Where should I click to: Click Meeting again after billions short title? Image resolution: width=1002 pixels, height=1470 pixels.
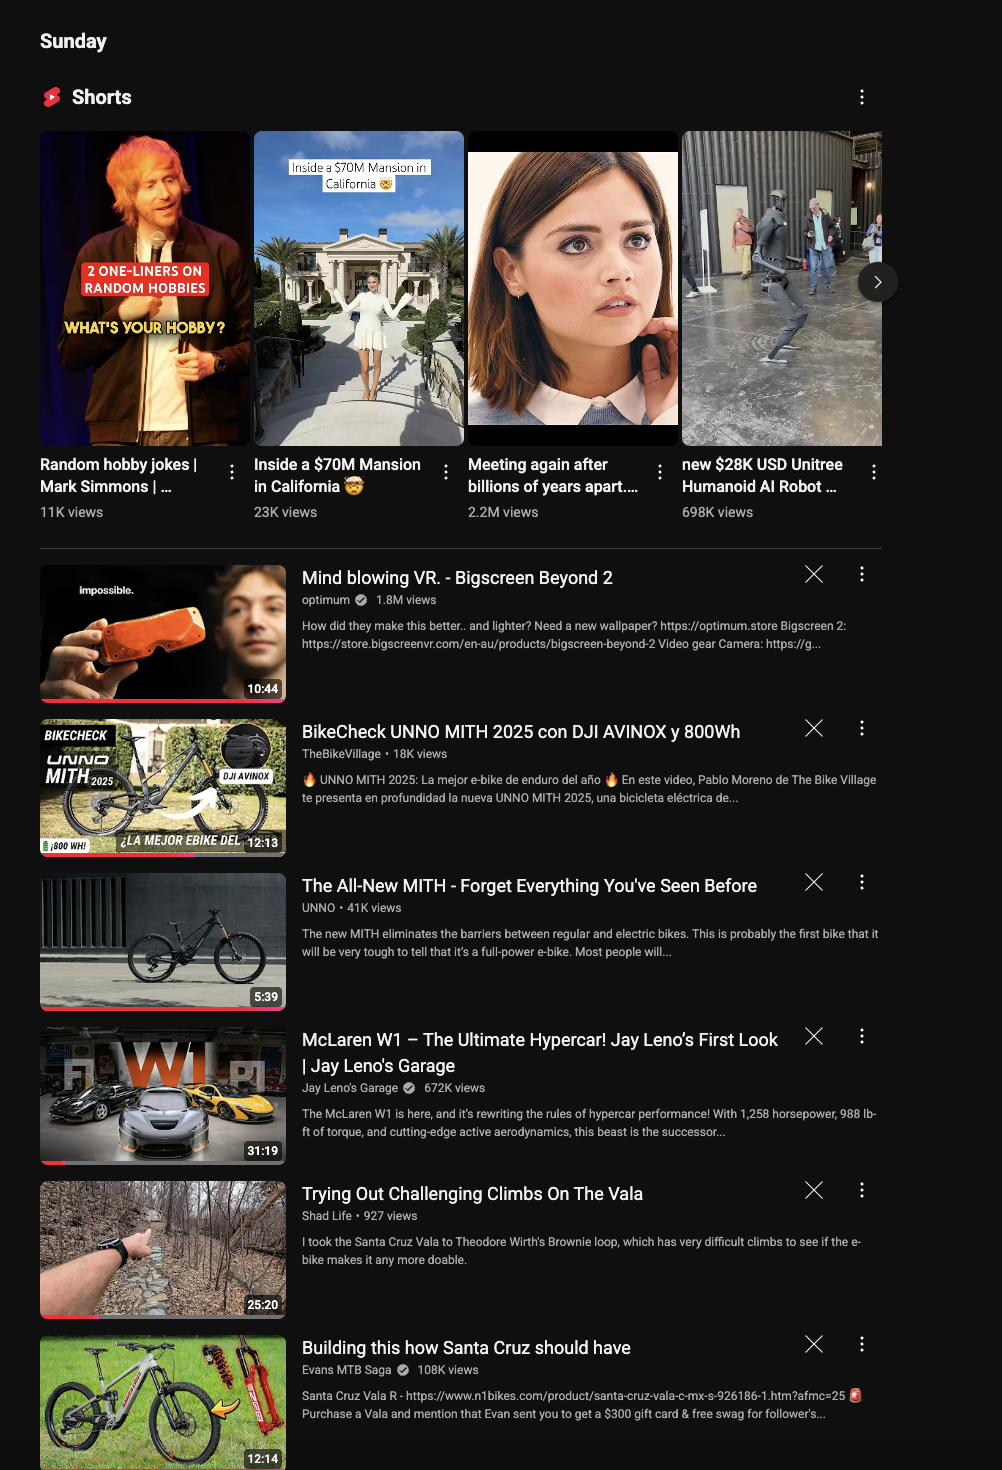(553, 475)
